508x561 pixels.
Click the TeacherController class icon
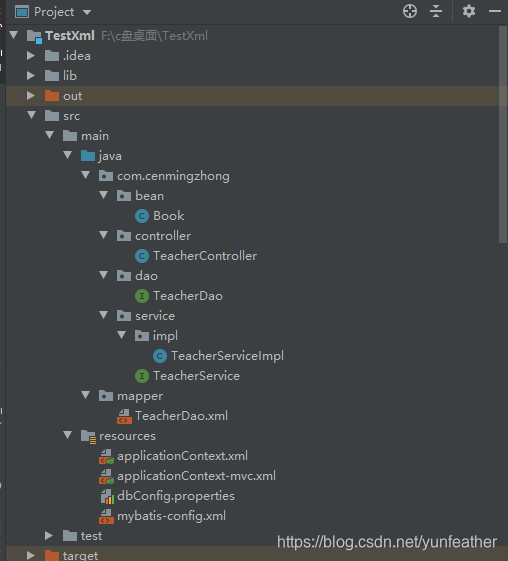pos(142,256)
